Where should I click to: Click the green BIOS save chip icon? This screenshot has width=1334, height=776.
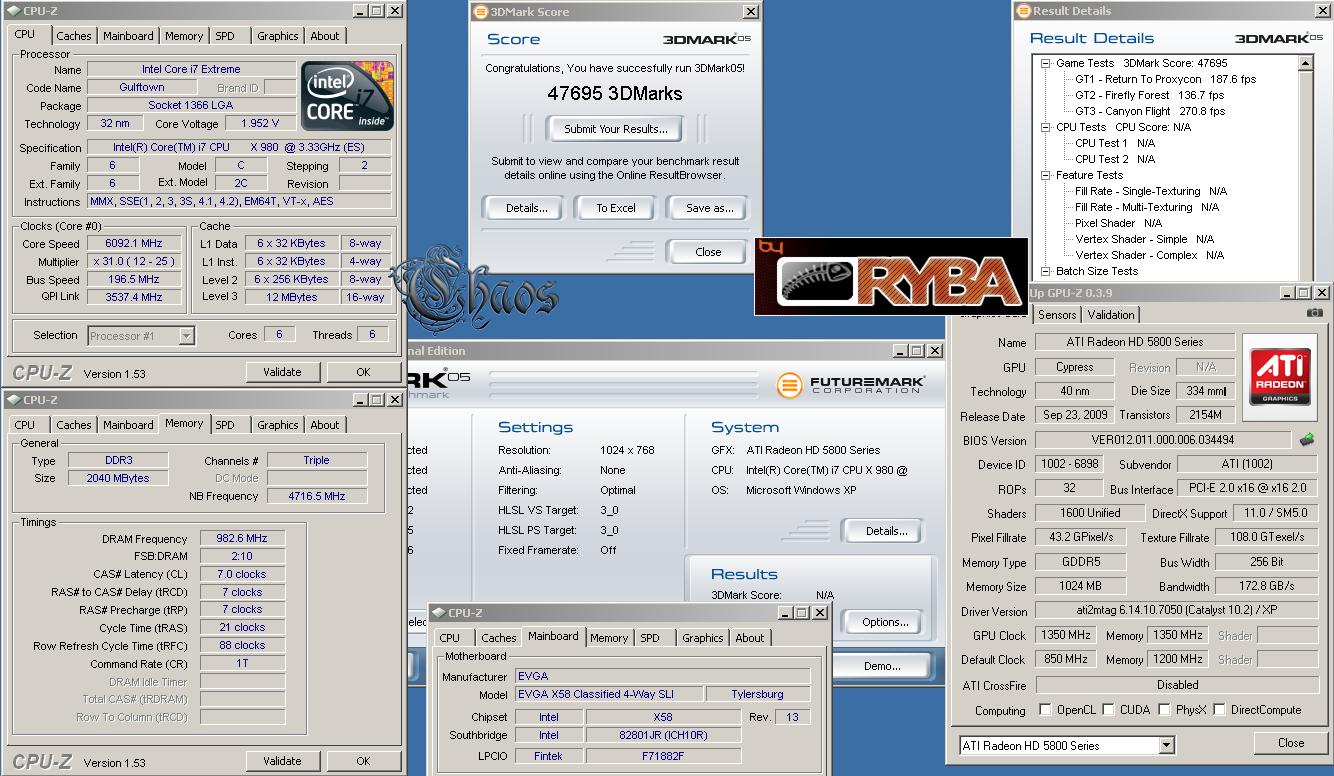pos(1307,439)
